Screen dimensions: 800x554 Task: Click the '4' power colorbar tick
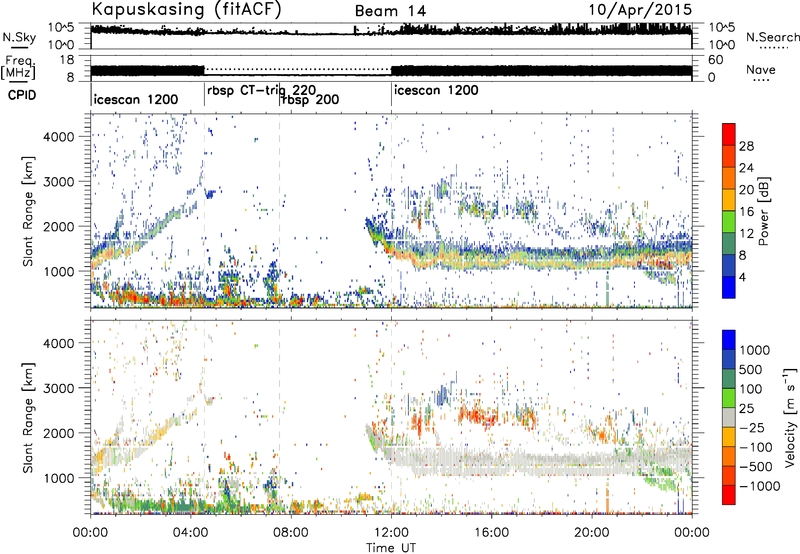pyautogui.click(x=743, y=277)
